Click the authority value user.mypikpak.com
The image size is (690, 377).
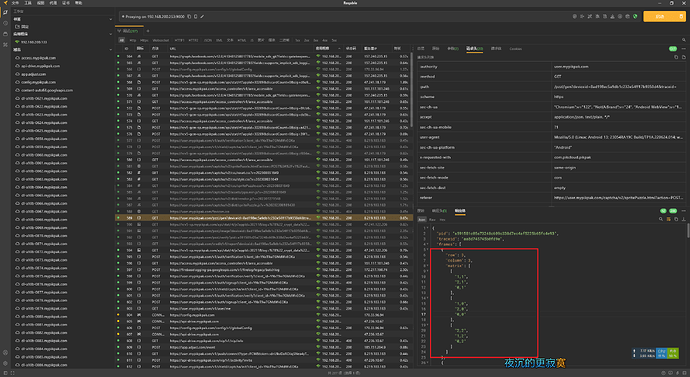pos(571,67)
